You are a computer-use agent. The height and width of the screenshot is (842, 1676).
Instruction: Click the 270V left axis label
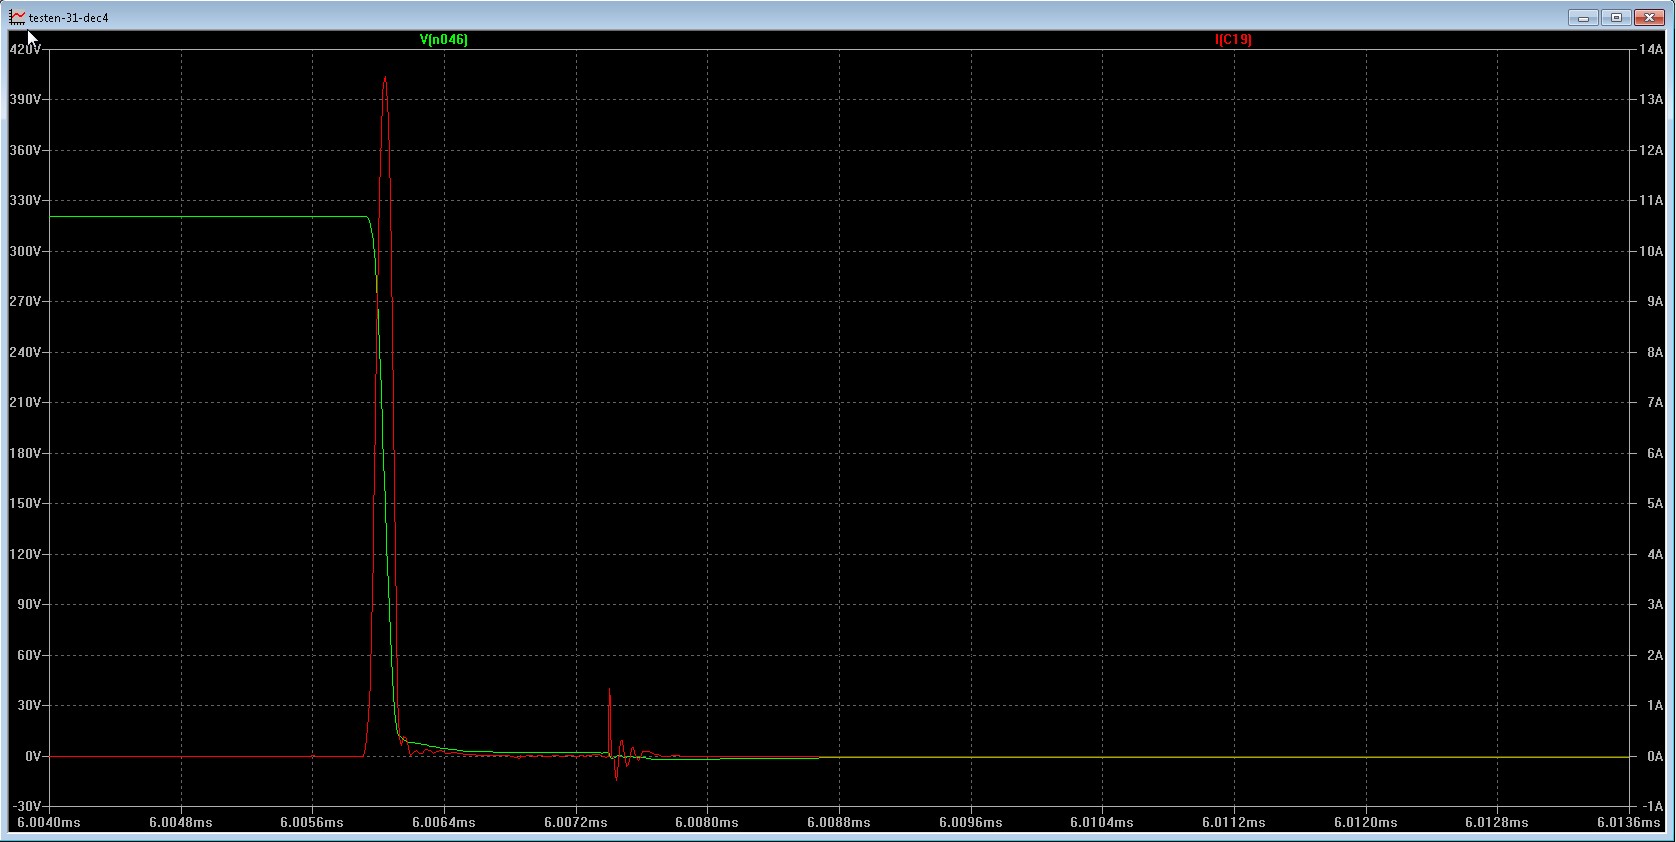click(25, 302)
